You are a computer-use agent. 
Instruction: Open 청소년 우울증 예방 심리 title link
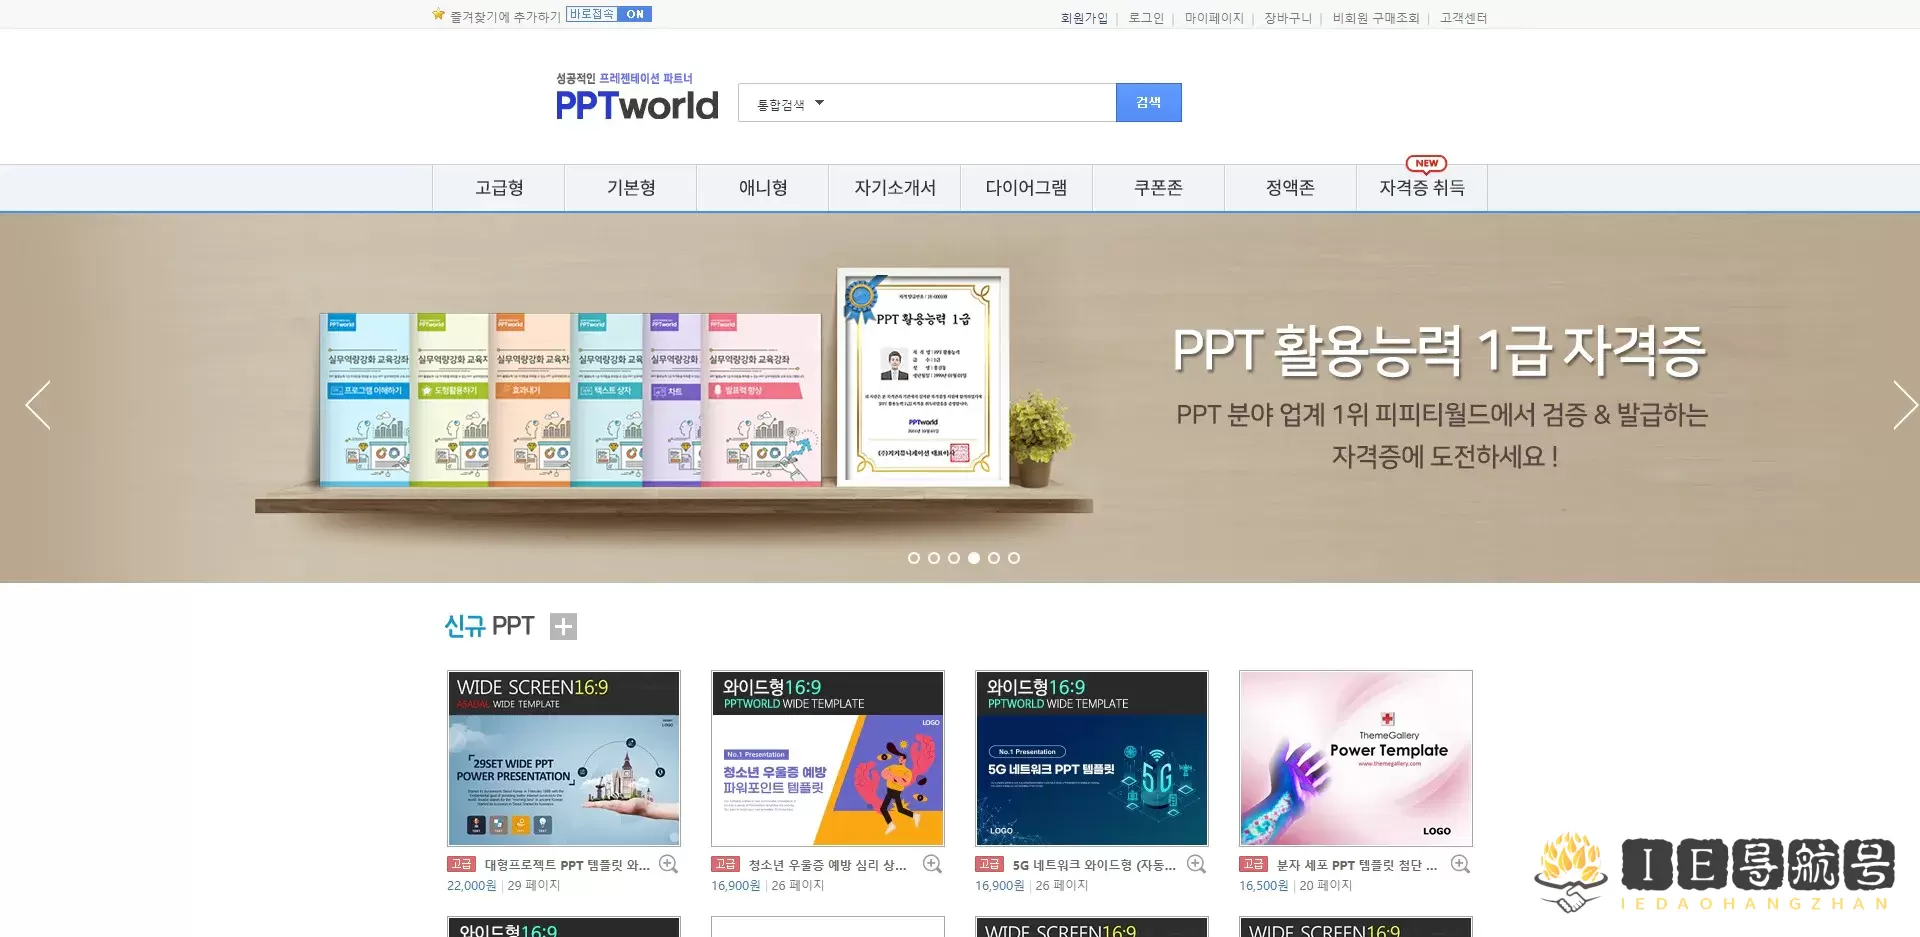(828, 865)
